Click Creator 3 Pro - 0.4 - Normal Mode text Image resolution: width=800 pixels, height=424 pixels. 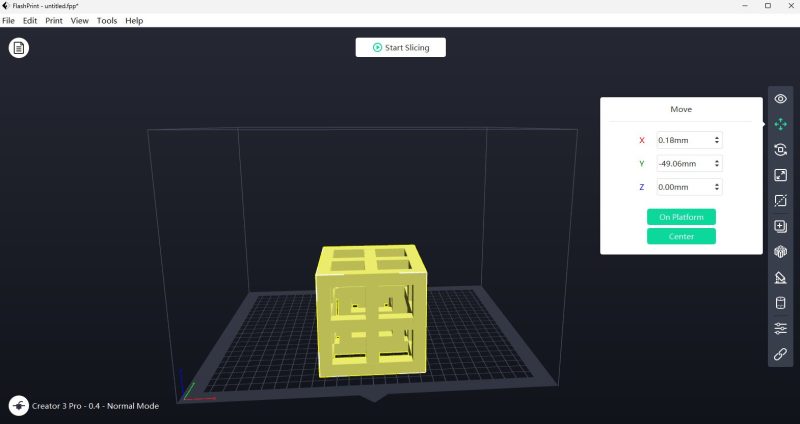point(95,406)
